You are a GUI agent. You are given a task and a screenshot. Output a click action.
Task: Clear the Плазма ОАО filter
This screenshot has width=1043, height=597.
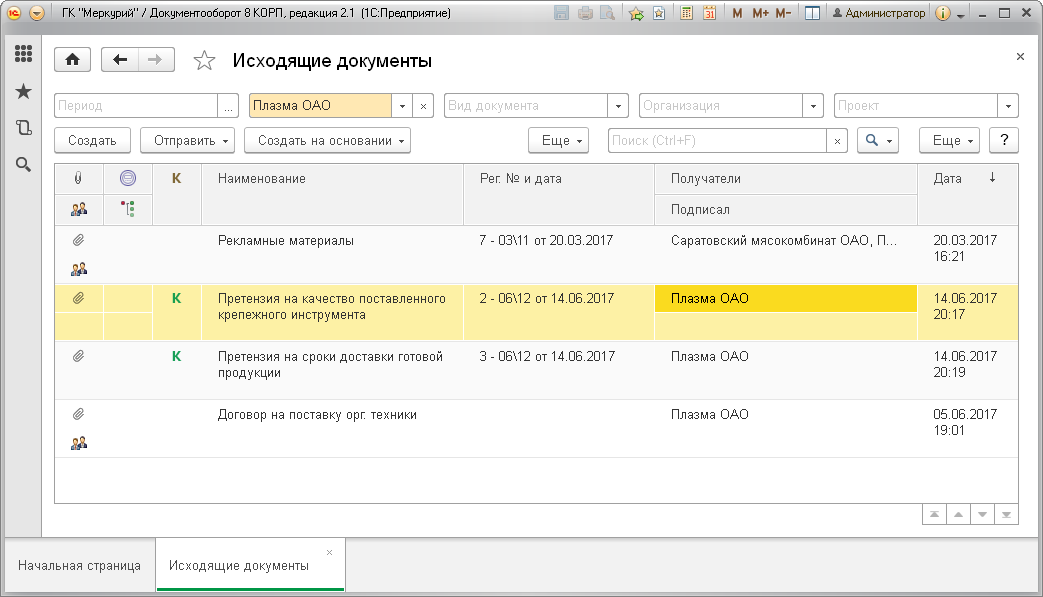[x=423, y=106]
